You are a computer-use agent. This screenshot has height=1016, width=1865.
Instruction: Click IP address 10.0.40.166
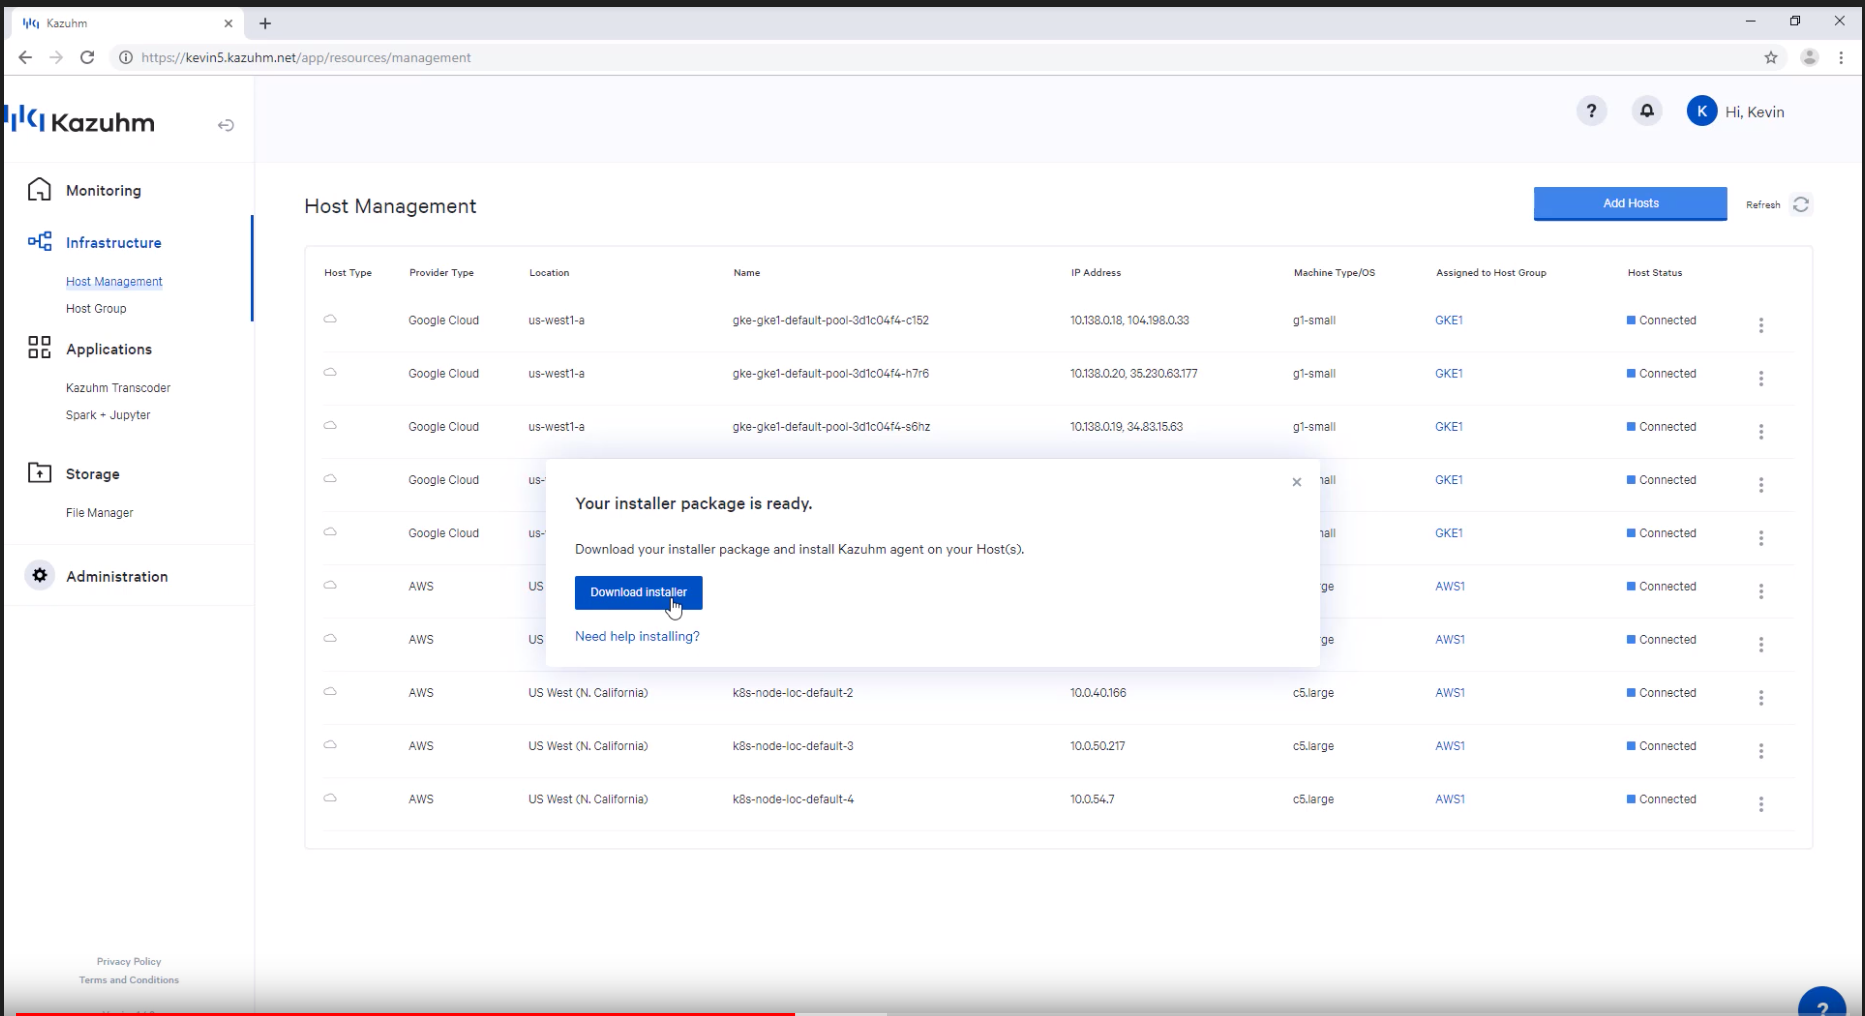coord(1098,692)
